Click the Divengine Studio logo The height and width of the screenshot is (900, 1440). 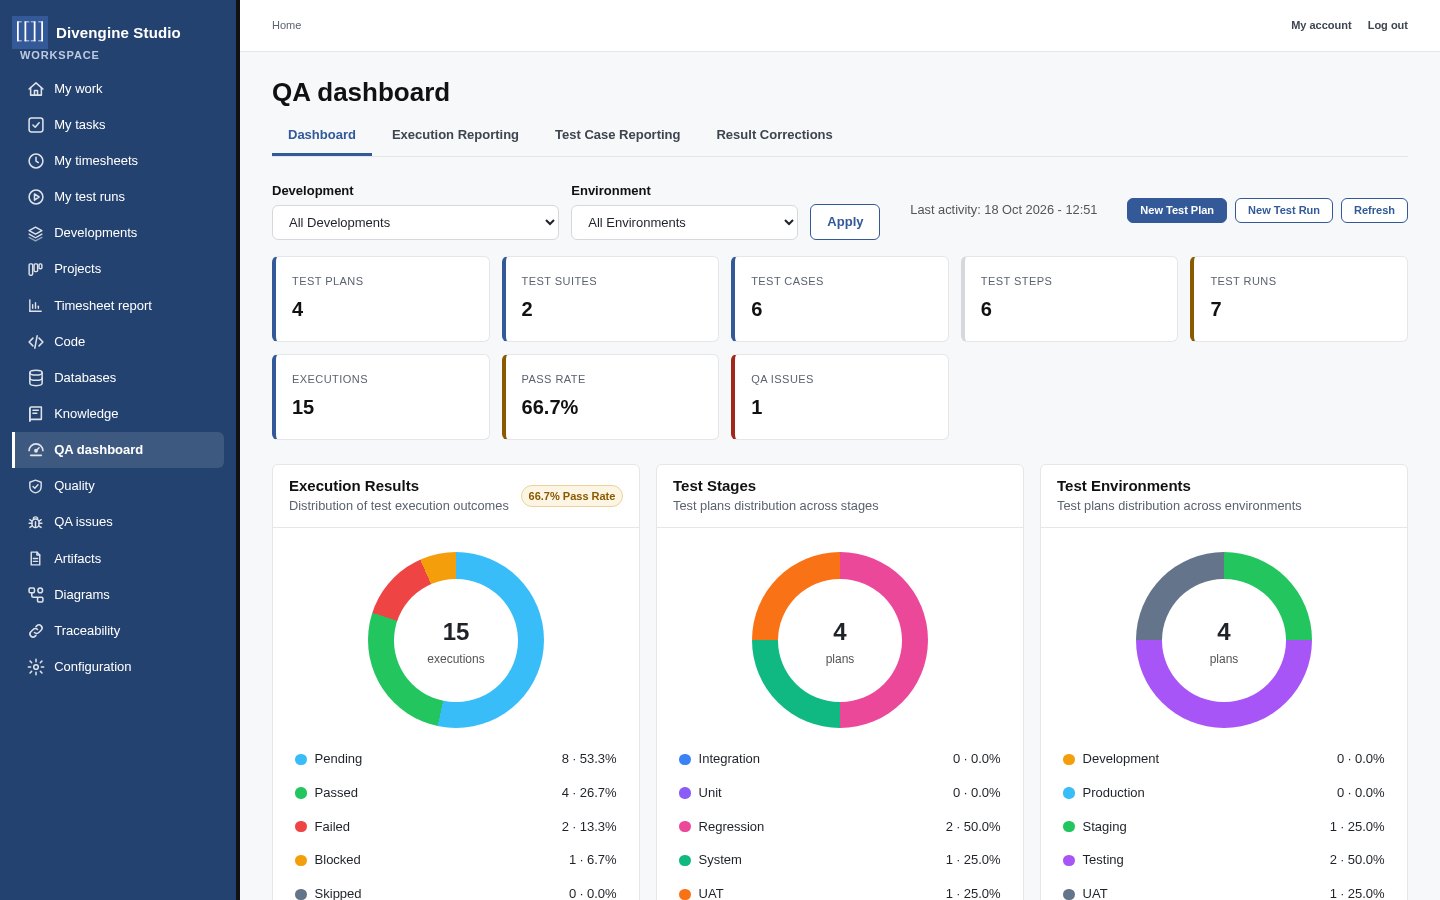[x=30, y=32]
